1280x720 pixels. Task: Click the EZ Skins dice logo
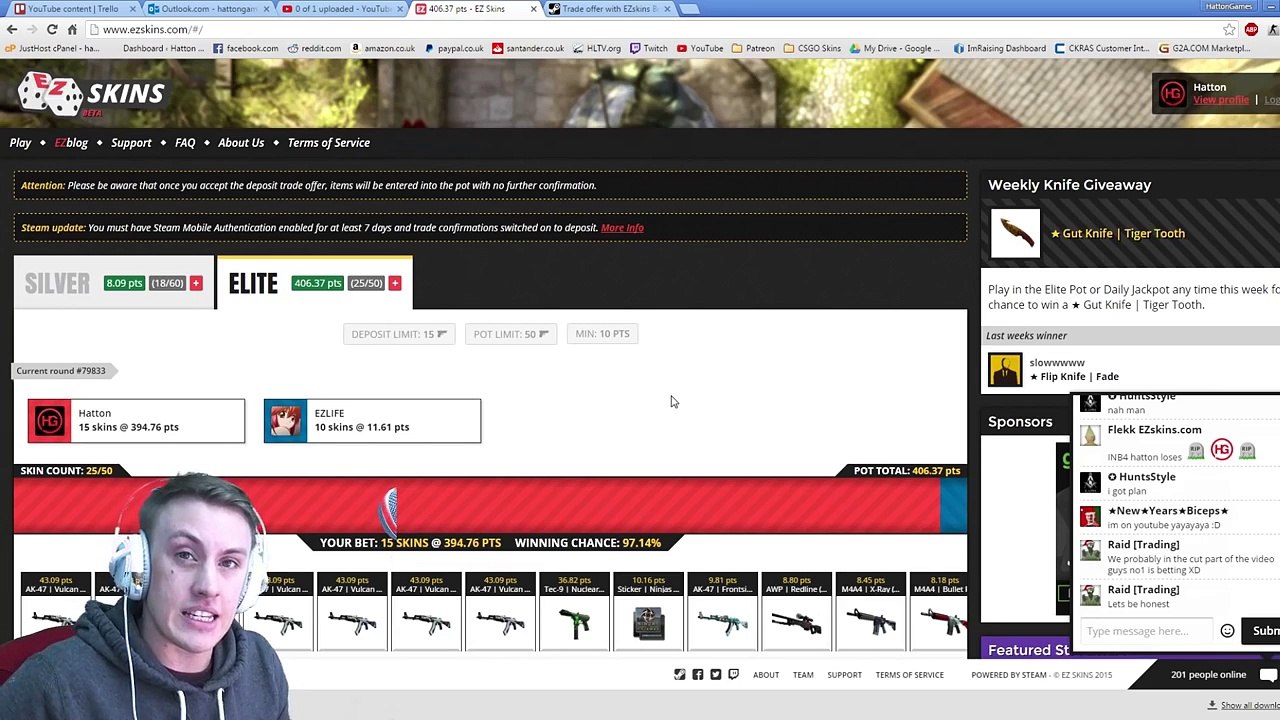point(90,94)
